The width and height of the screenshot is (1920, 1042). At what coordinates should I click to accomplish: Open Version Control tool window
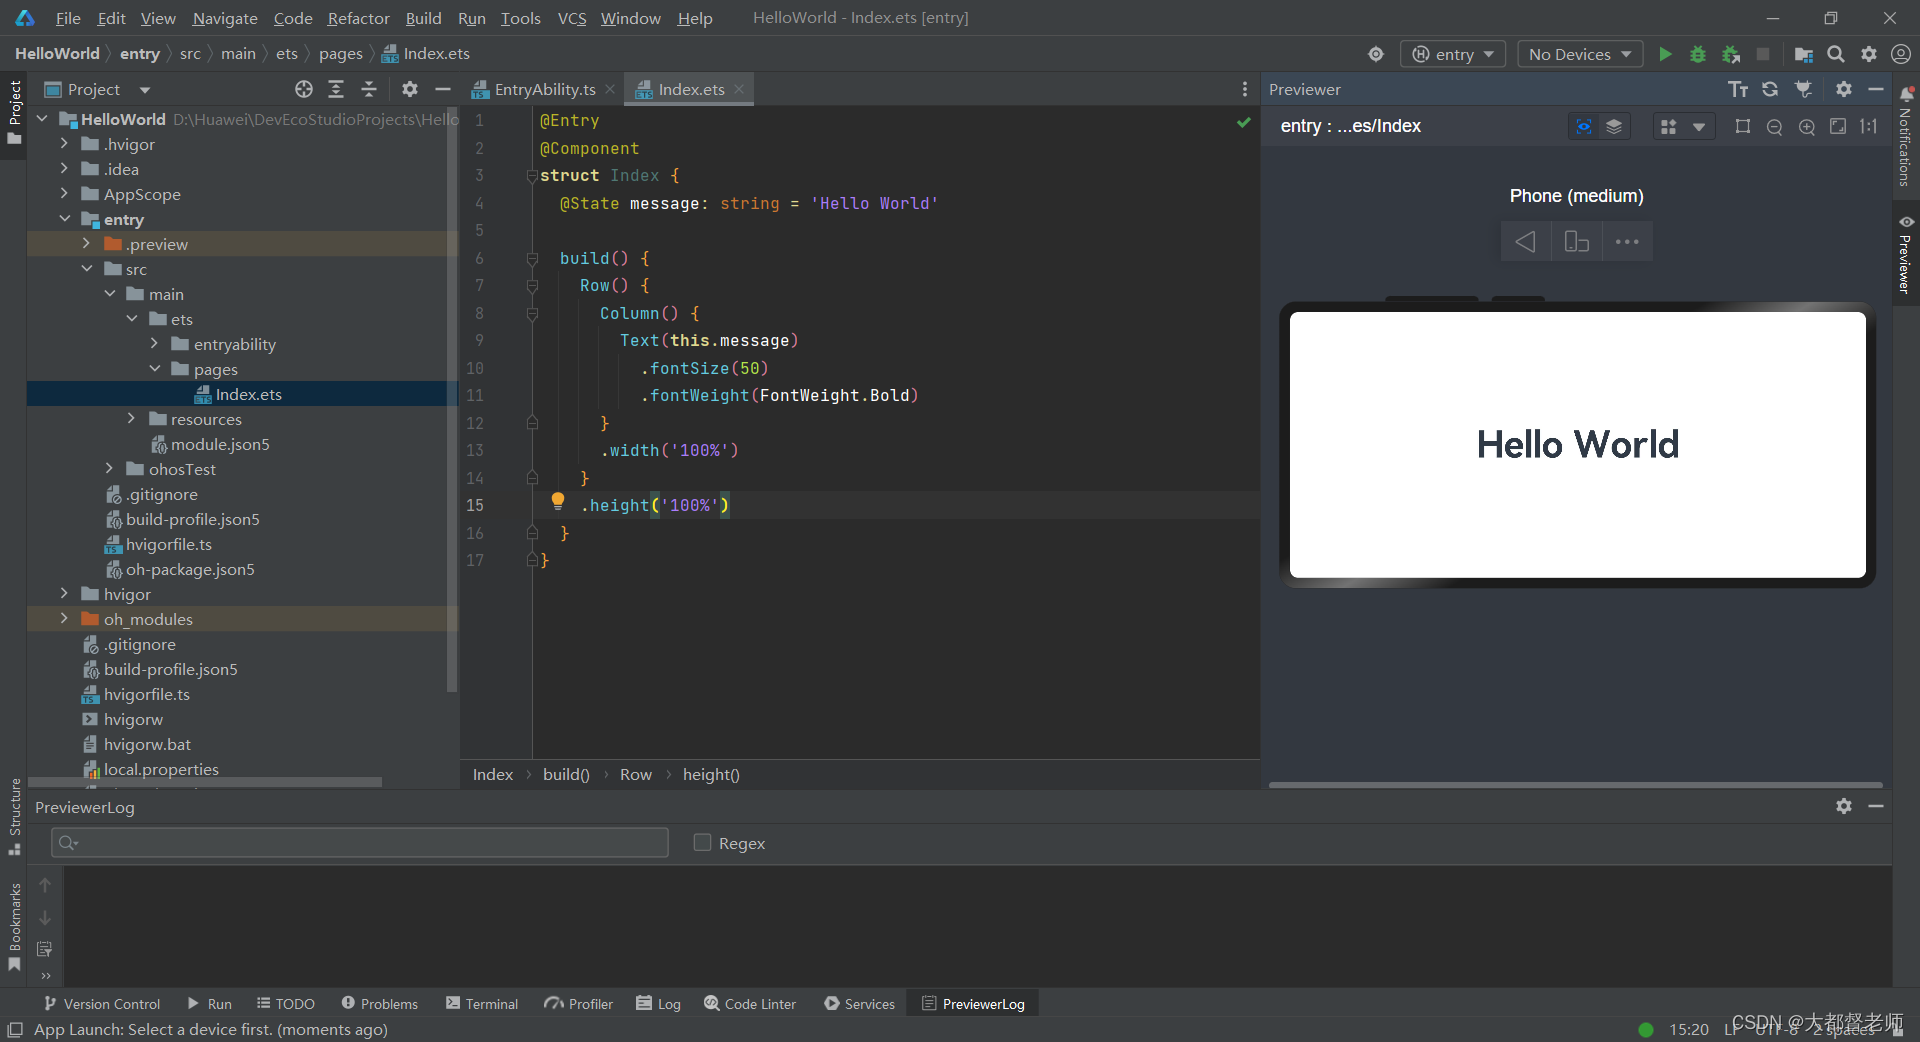pyautogui.click(x=102, y=1003)
